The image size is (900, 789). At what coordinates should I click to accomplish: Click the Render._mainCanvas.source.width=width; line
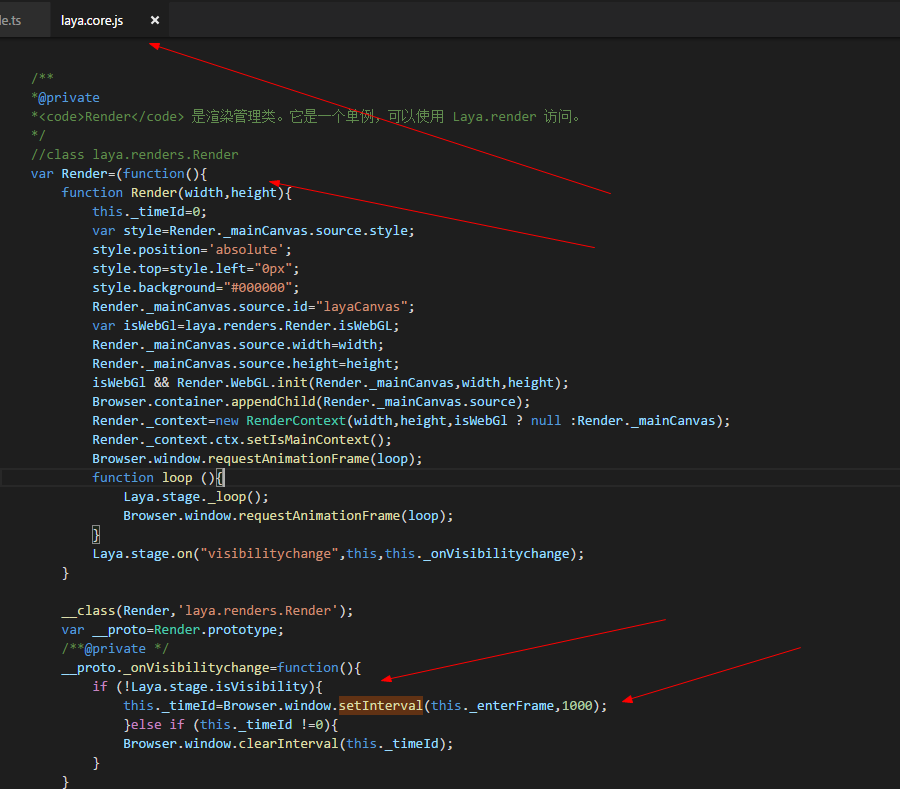238,344
